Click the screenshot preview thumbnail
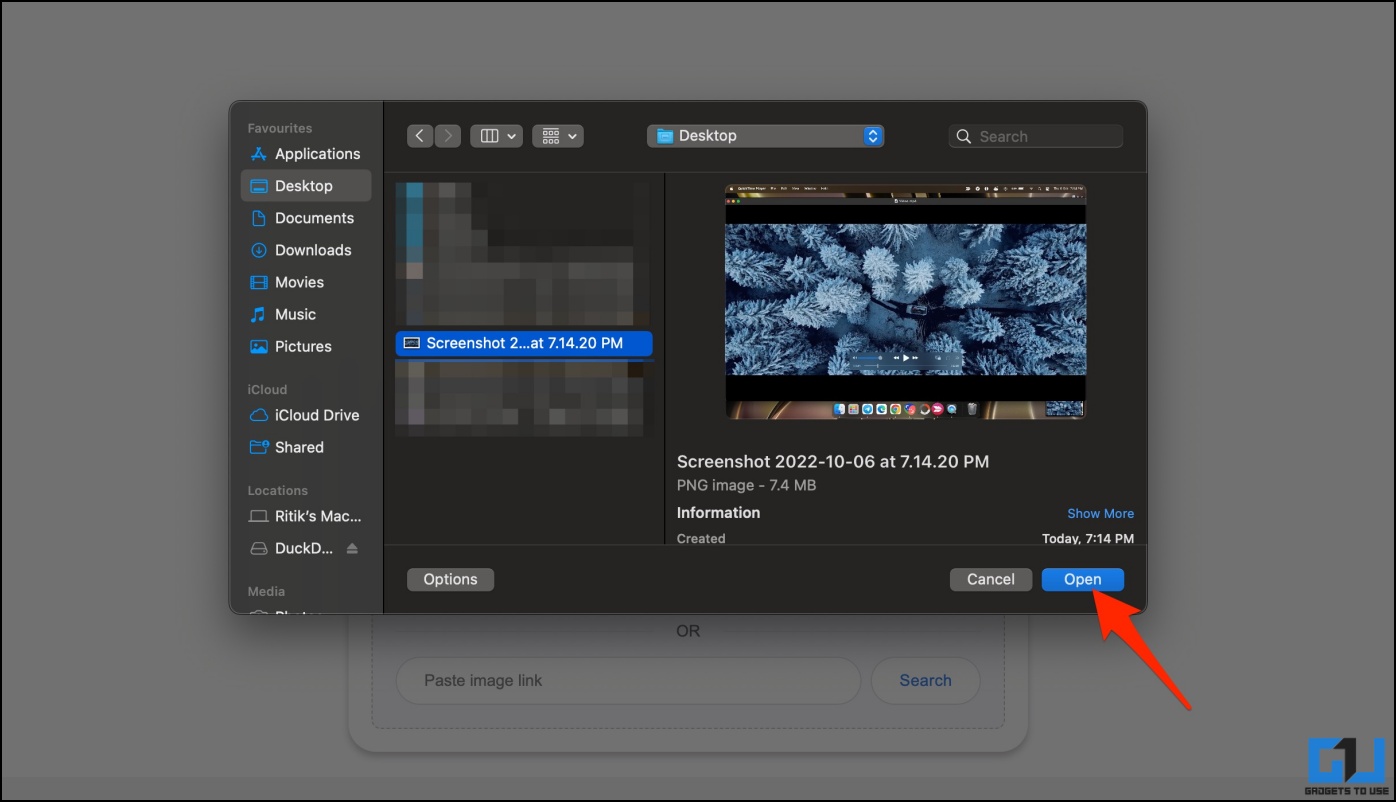Screen dimensions: 1396x802 point(906,301)
